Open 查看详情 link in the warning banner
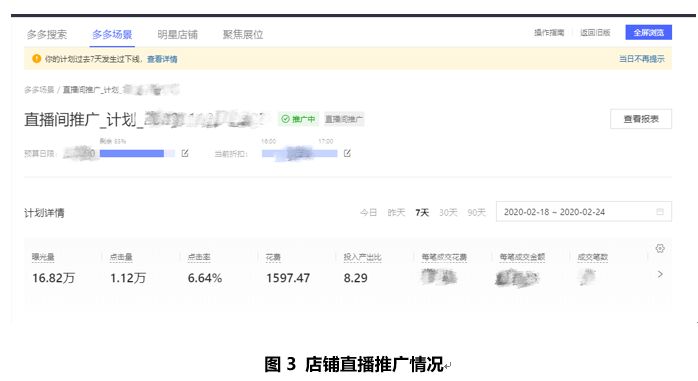This screenshot has width=698, height=381. coord(162,59)
